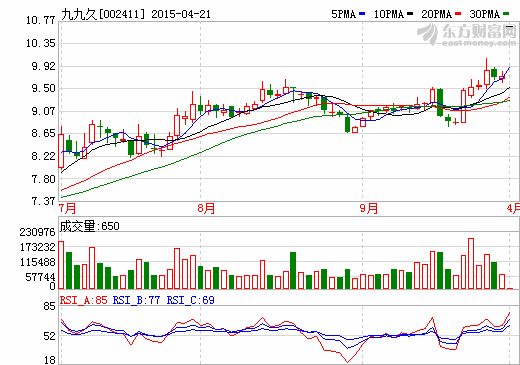Screen dimensions: 520x365
Task: Click the 8.22 price axis label
Action: point(43,156)
